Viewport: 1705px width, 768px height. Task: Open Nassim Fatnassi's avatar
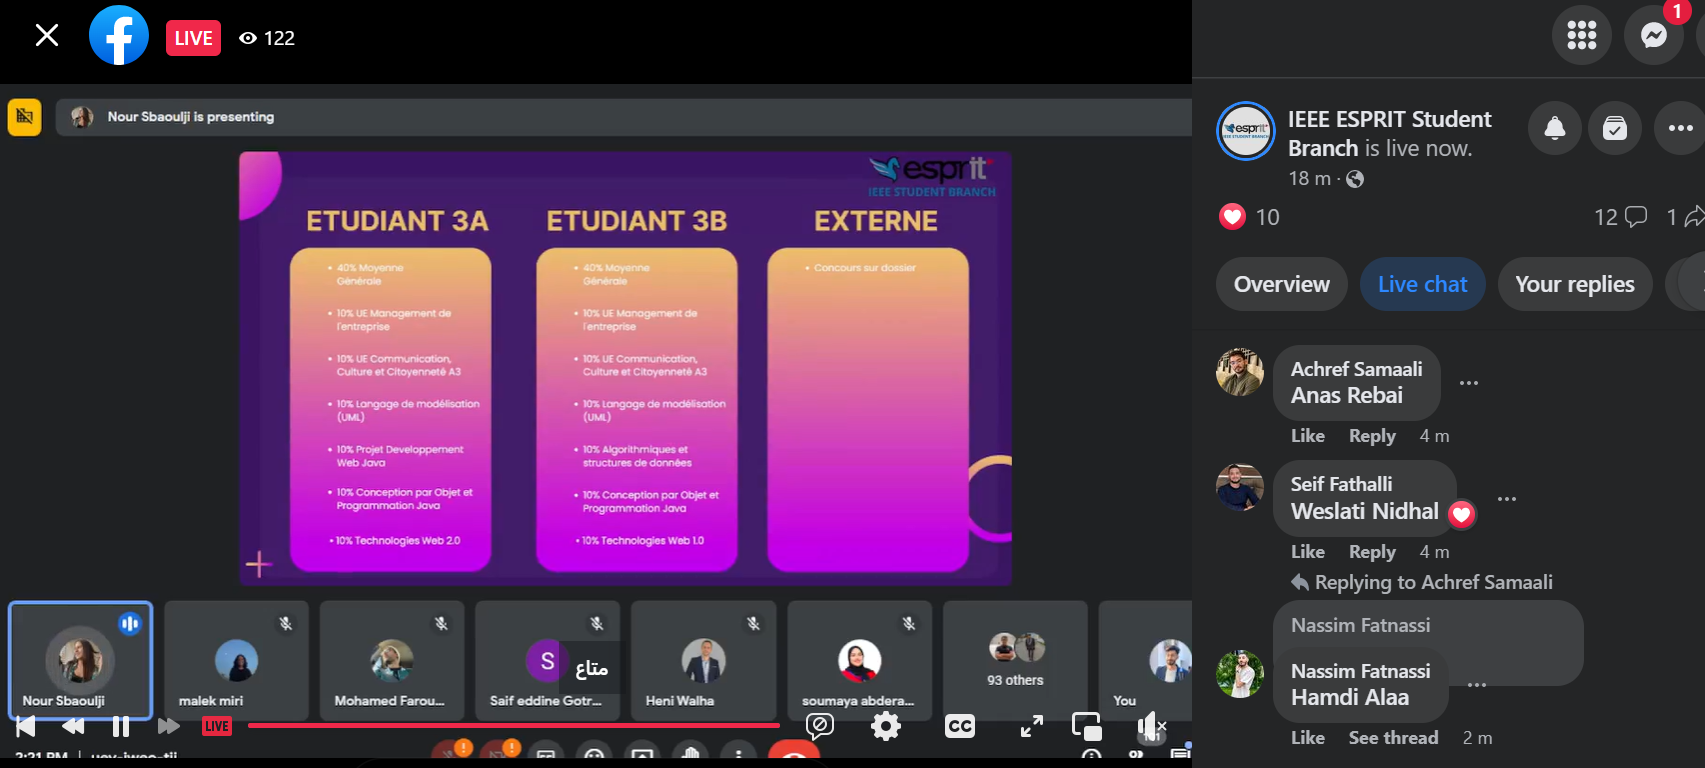[1240, 674]
